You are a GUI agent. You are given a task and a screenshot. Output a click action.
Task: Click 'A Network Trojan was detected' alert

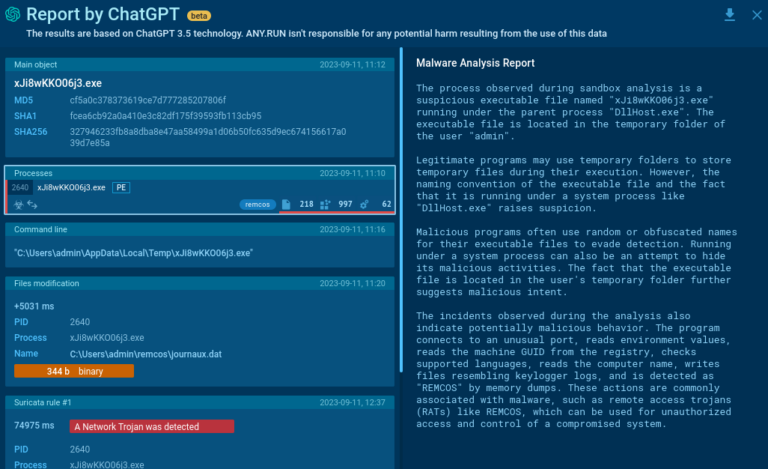pyautogui.click(x=152, y=426)
